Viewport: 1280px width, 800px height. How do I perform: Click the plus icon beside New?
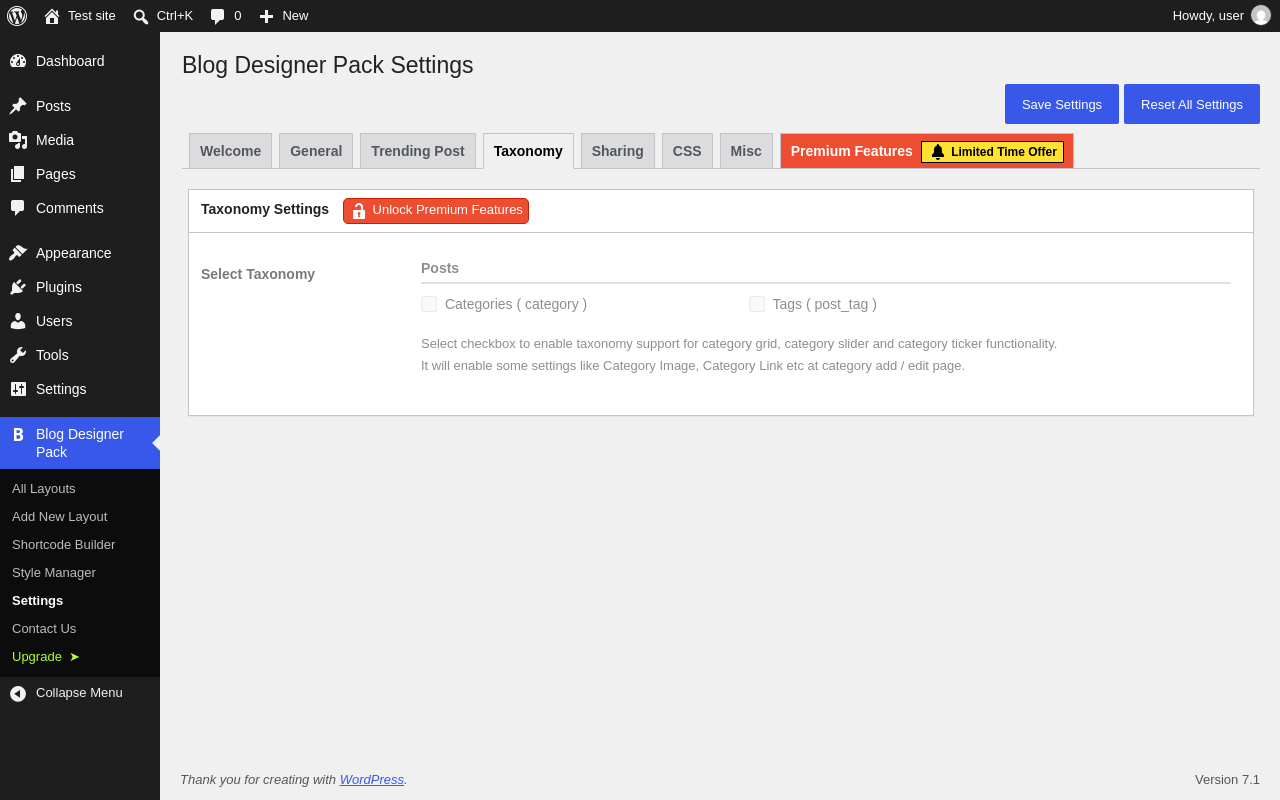click(x=266, y=16)
